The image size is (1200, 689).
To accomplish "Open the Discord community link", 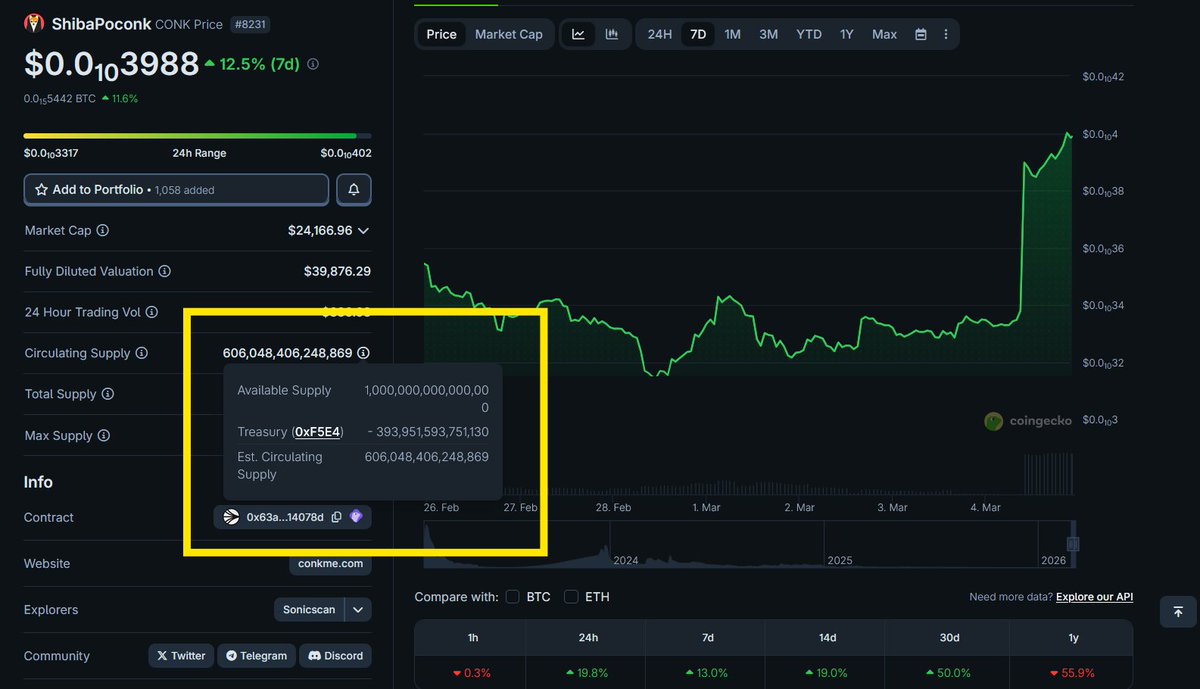I will tap(335, 656).
